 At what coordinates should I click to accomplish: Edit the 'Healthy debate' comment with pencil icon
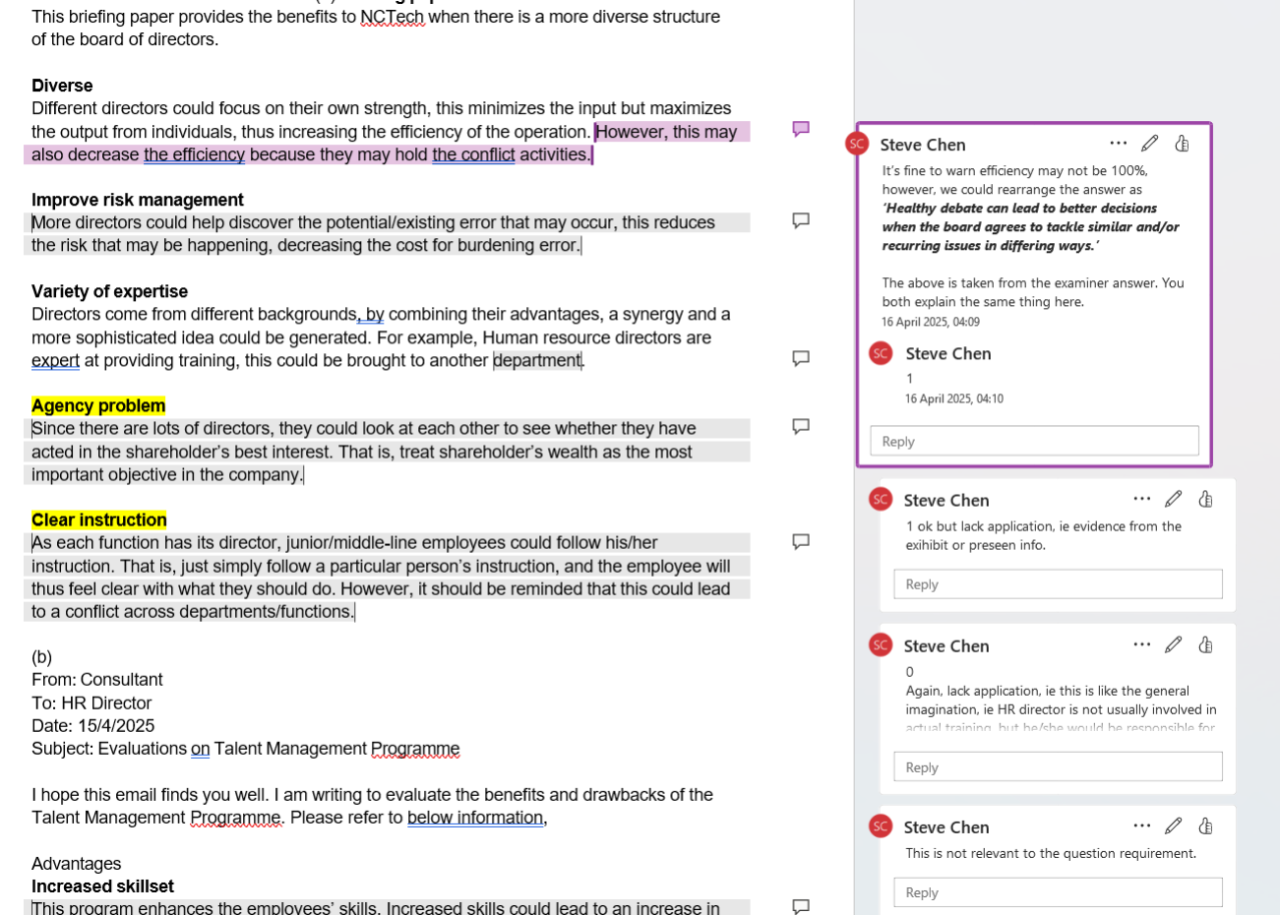(x=1150, y=144)
